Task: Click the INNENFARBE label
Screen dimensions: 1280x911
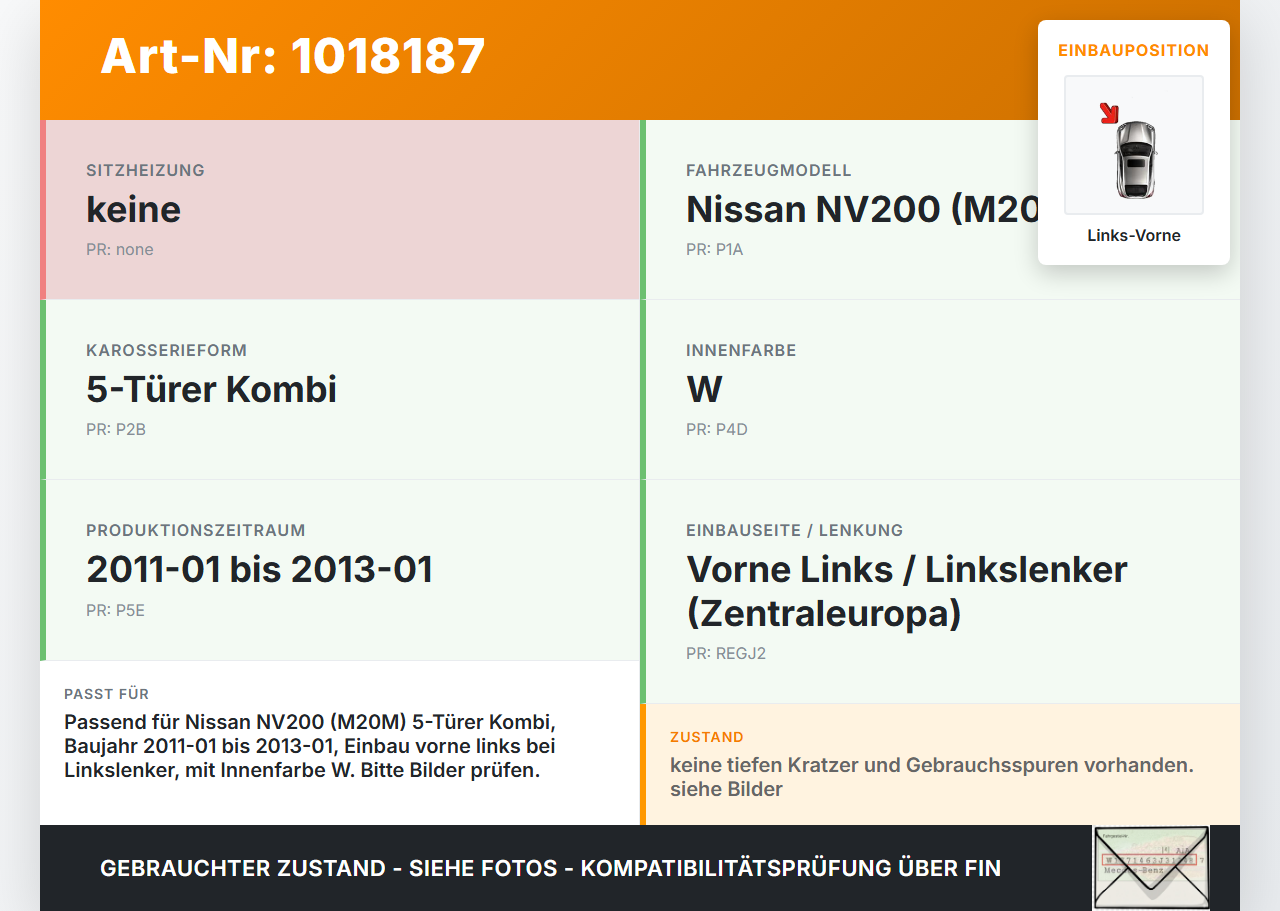Action: [741, 350]
